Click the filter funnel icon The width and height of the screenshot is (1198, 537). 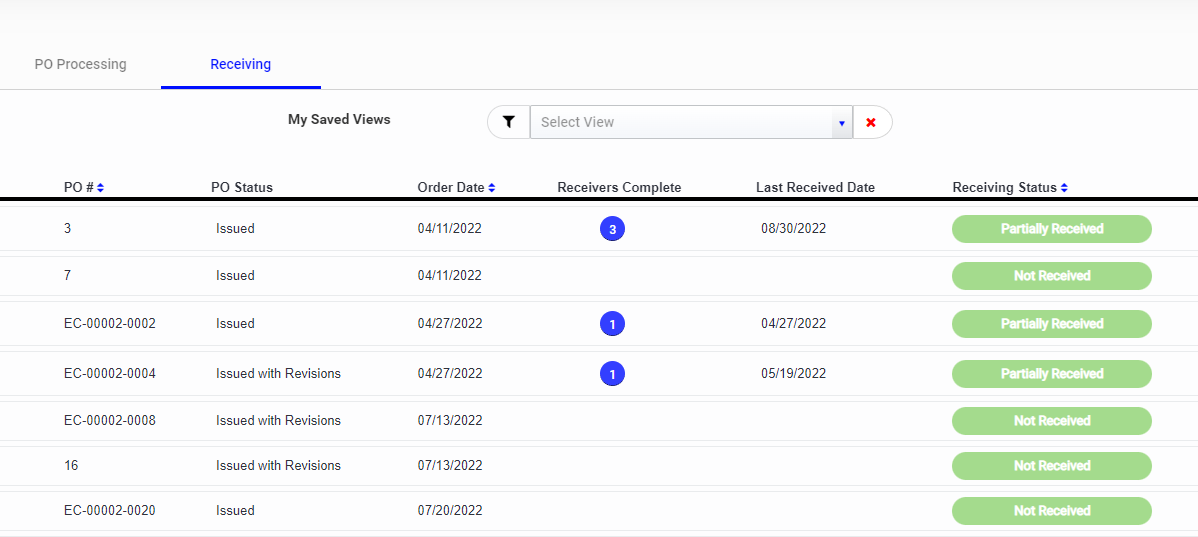pyautogui.click(x=509, y=122)
